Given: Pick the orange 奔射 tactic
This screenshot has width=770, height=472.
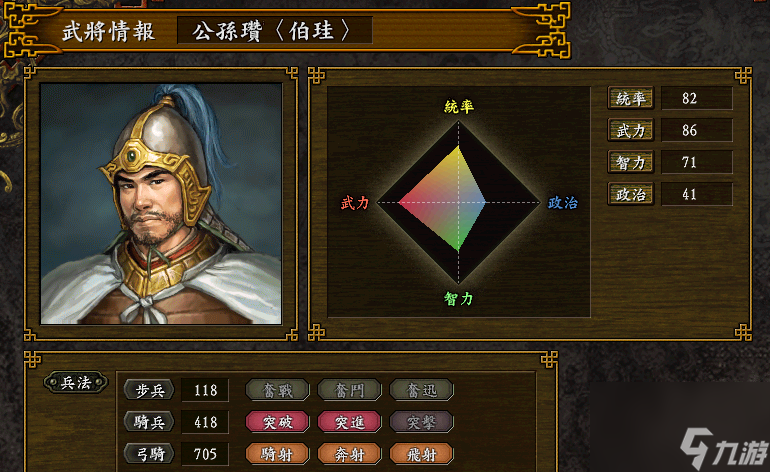Looking at the screenshot, I should pyautogui.click(x=349, y=454).
